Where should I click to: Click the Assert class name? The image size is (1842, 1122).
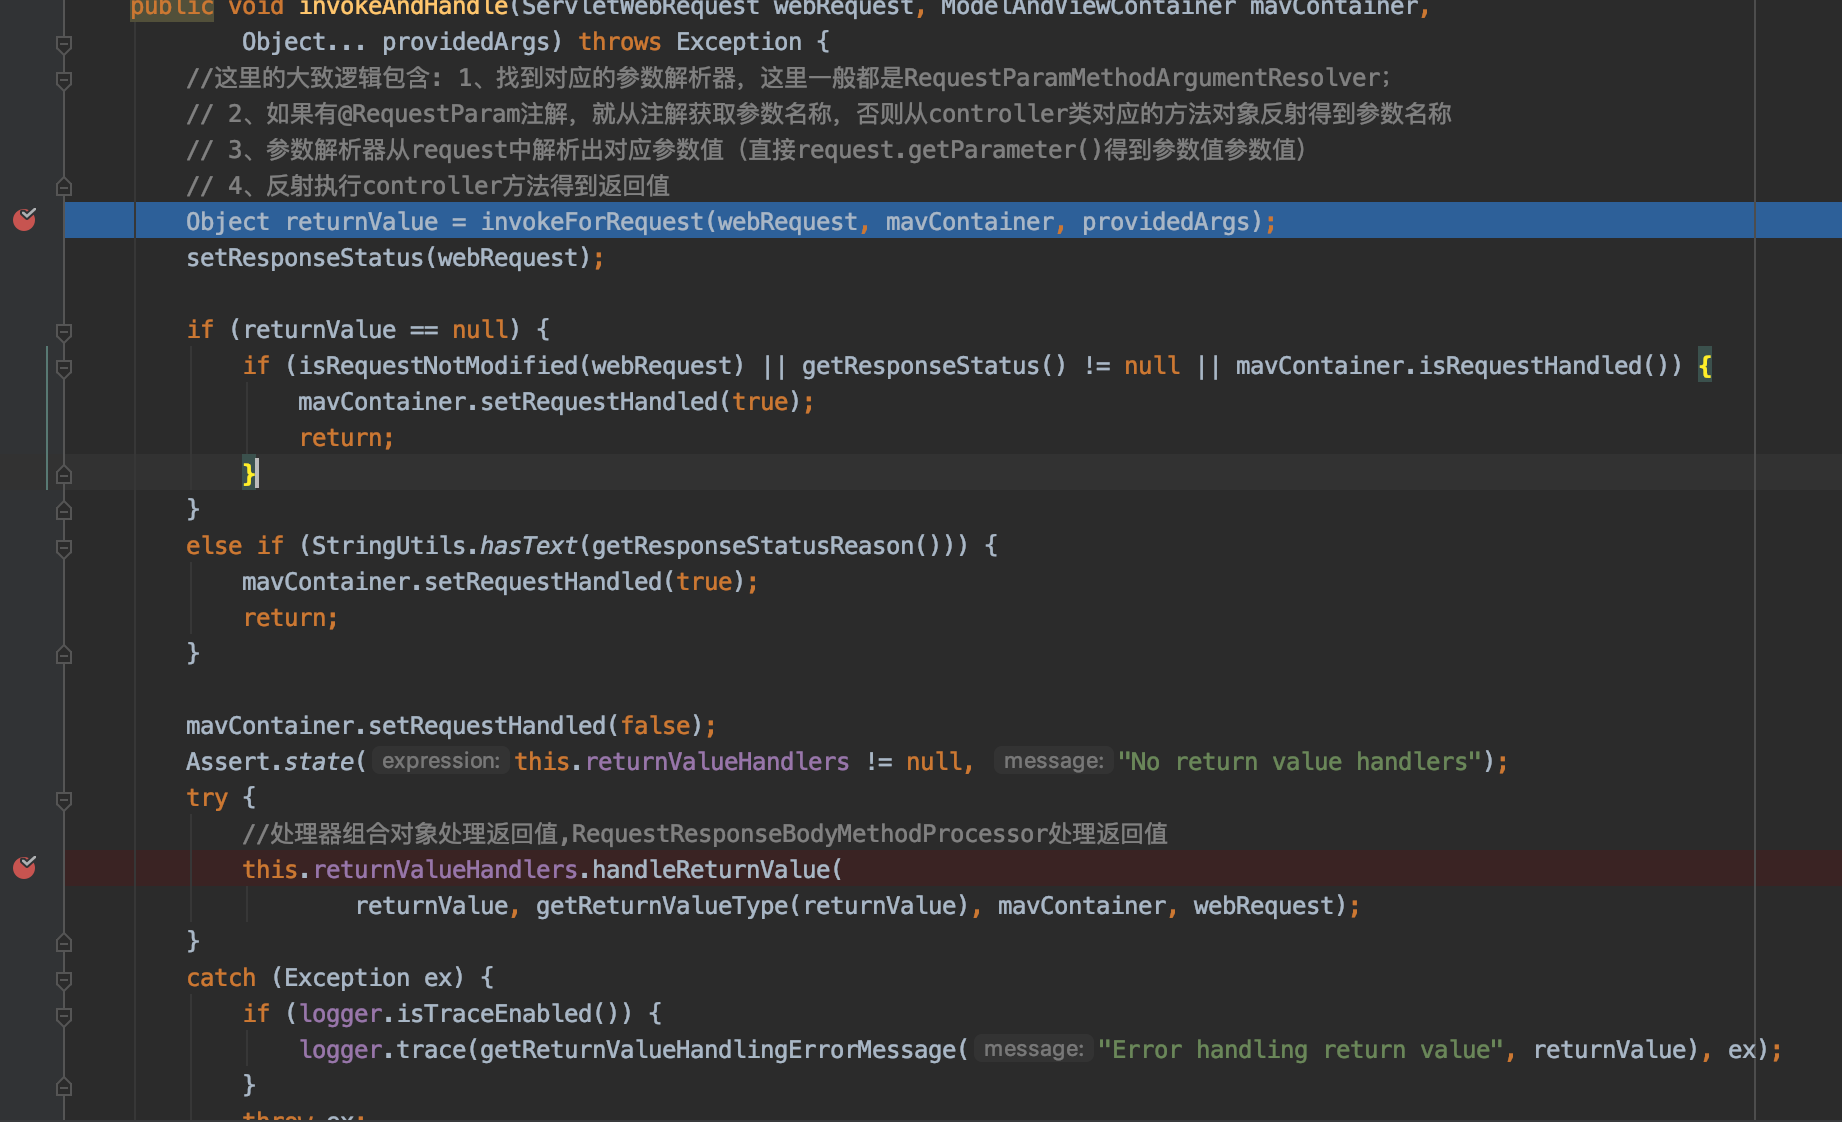tap(228, 762)
